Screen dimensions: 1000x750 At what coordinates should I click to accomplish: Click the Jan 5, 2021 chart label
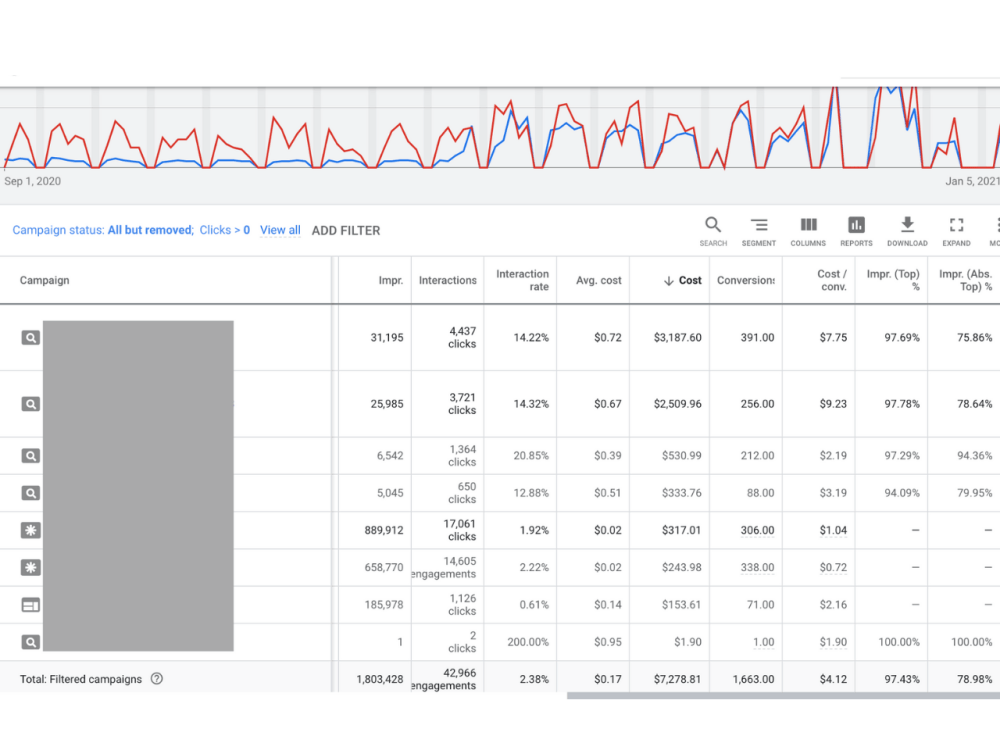[x=973, y=181]
